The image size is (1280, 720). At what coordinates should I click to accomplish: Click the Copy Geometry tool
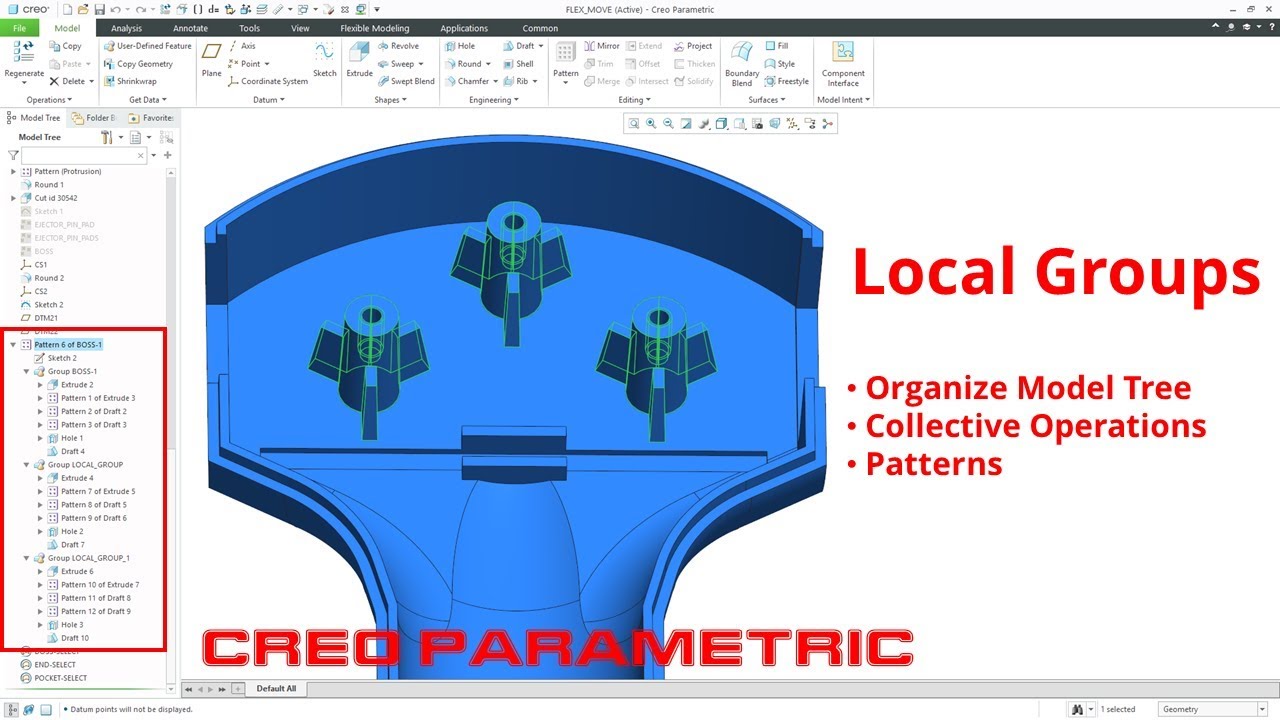(138, 64)
